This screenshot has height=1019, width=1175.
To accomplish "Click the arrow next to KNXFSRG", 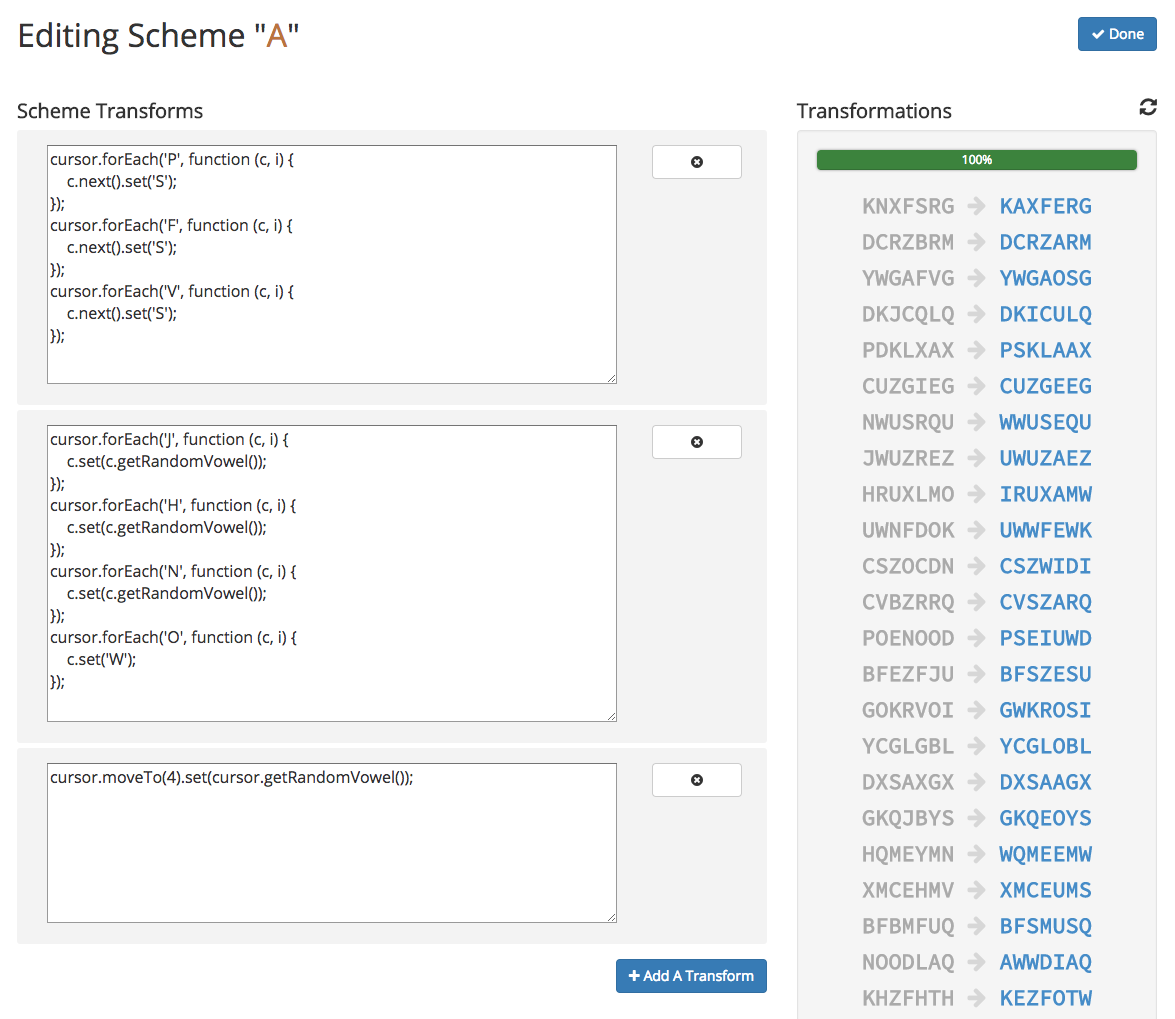I will (977, 207).
